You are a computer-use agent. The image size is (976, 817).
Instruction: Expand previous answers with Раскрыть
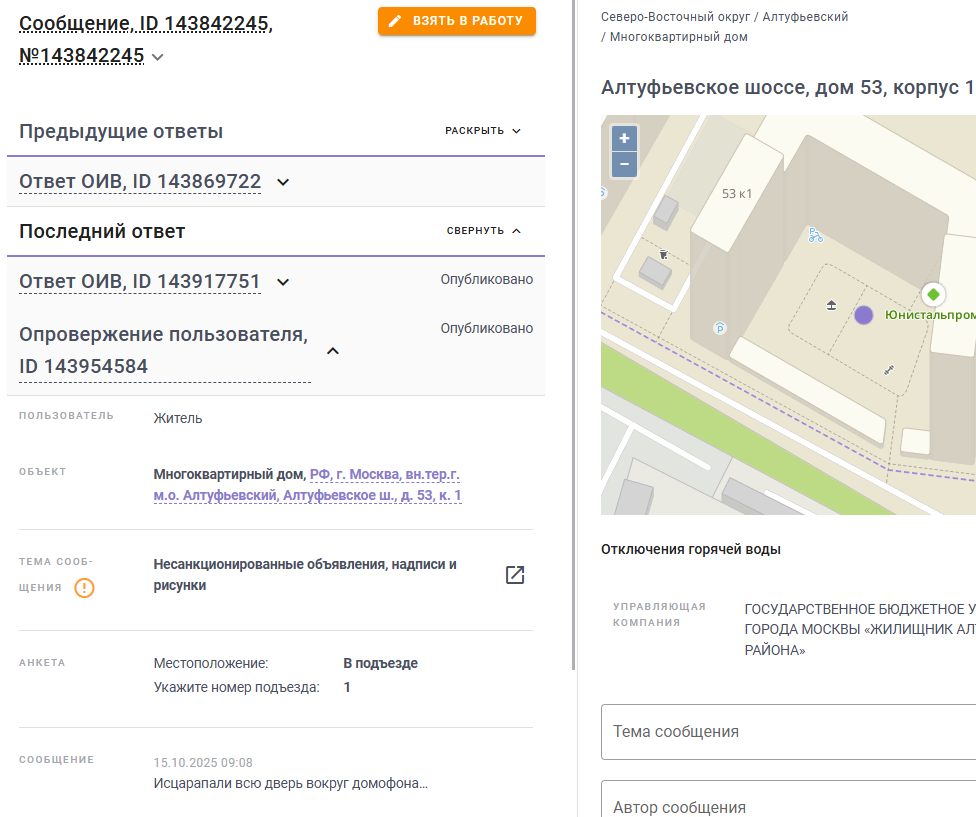coord(484,131)
